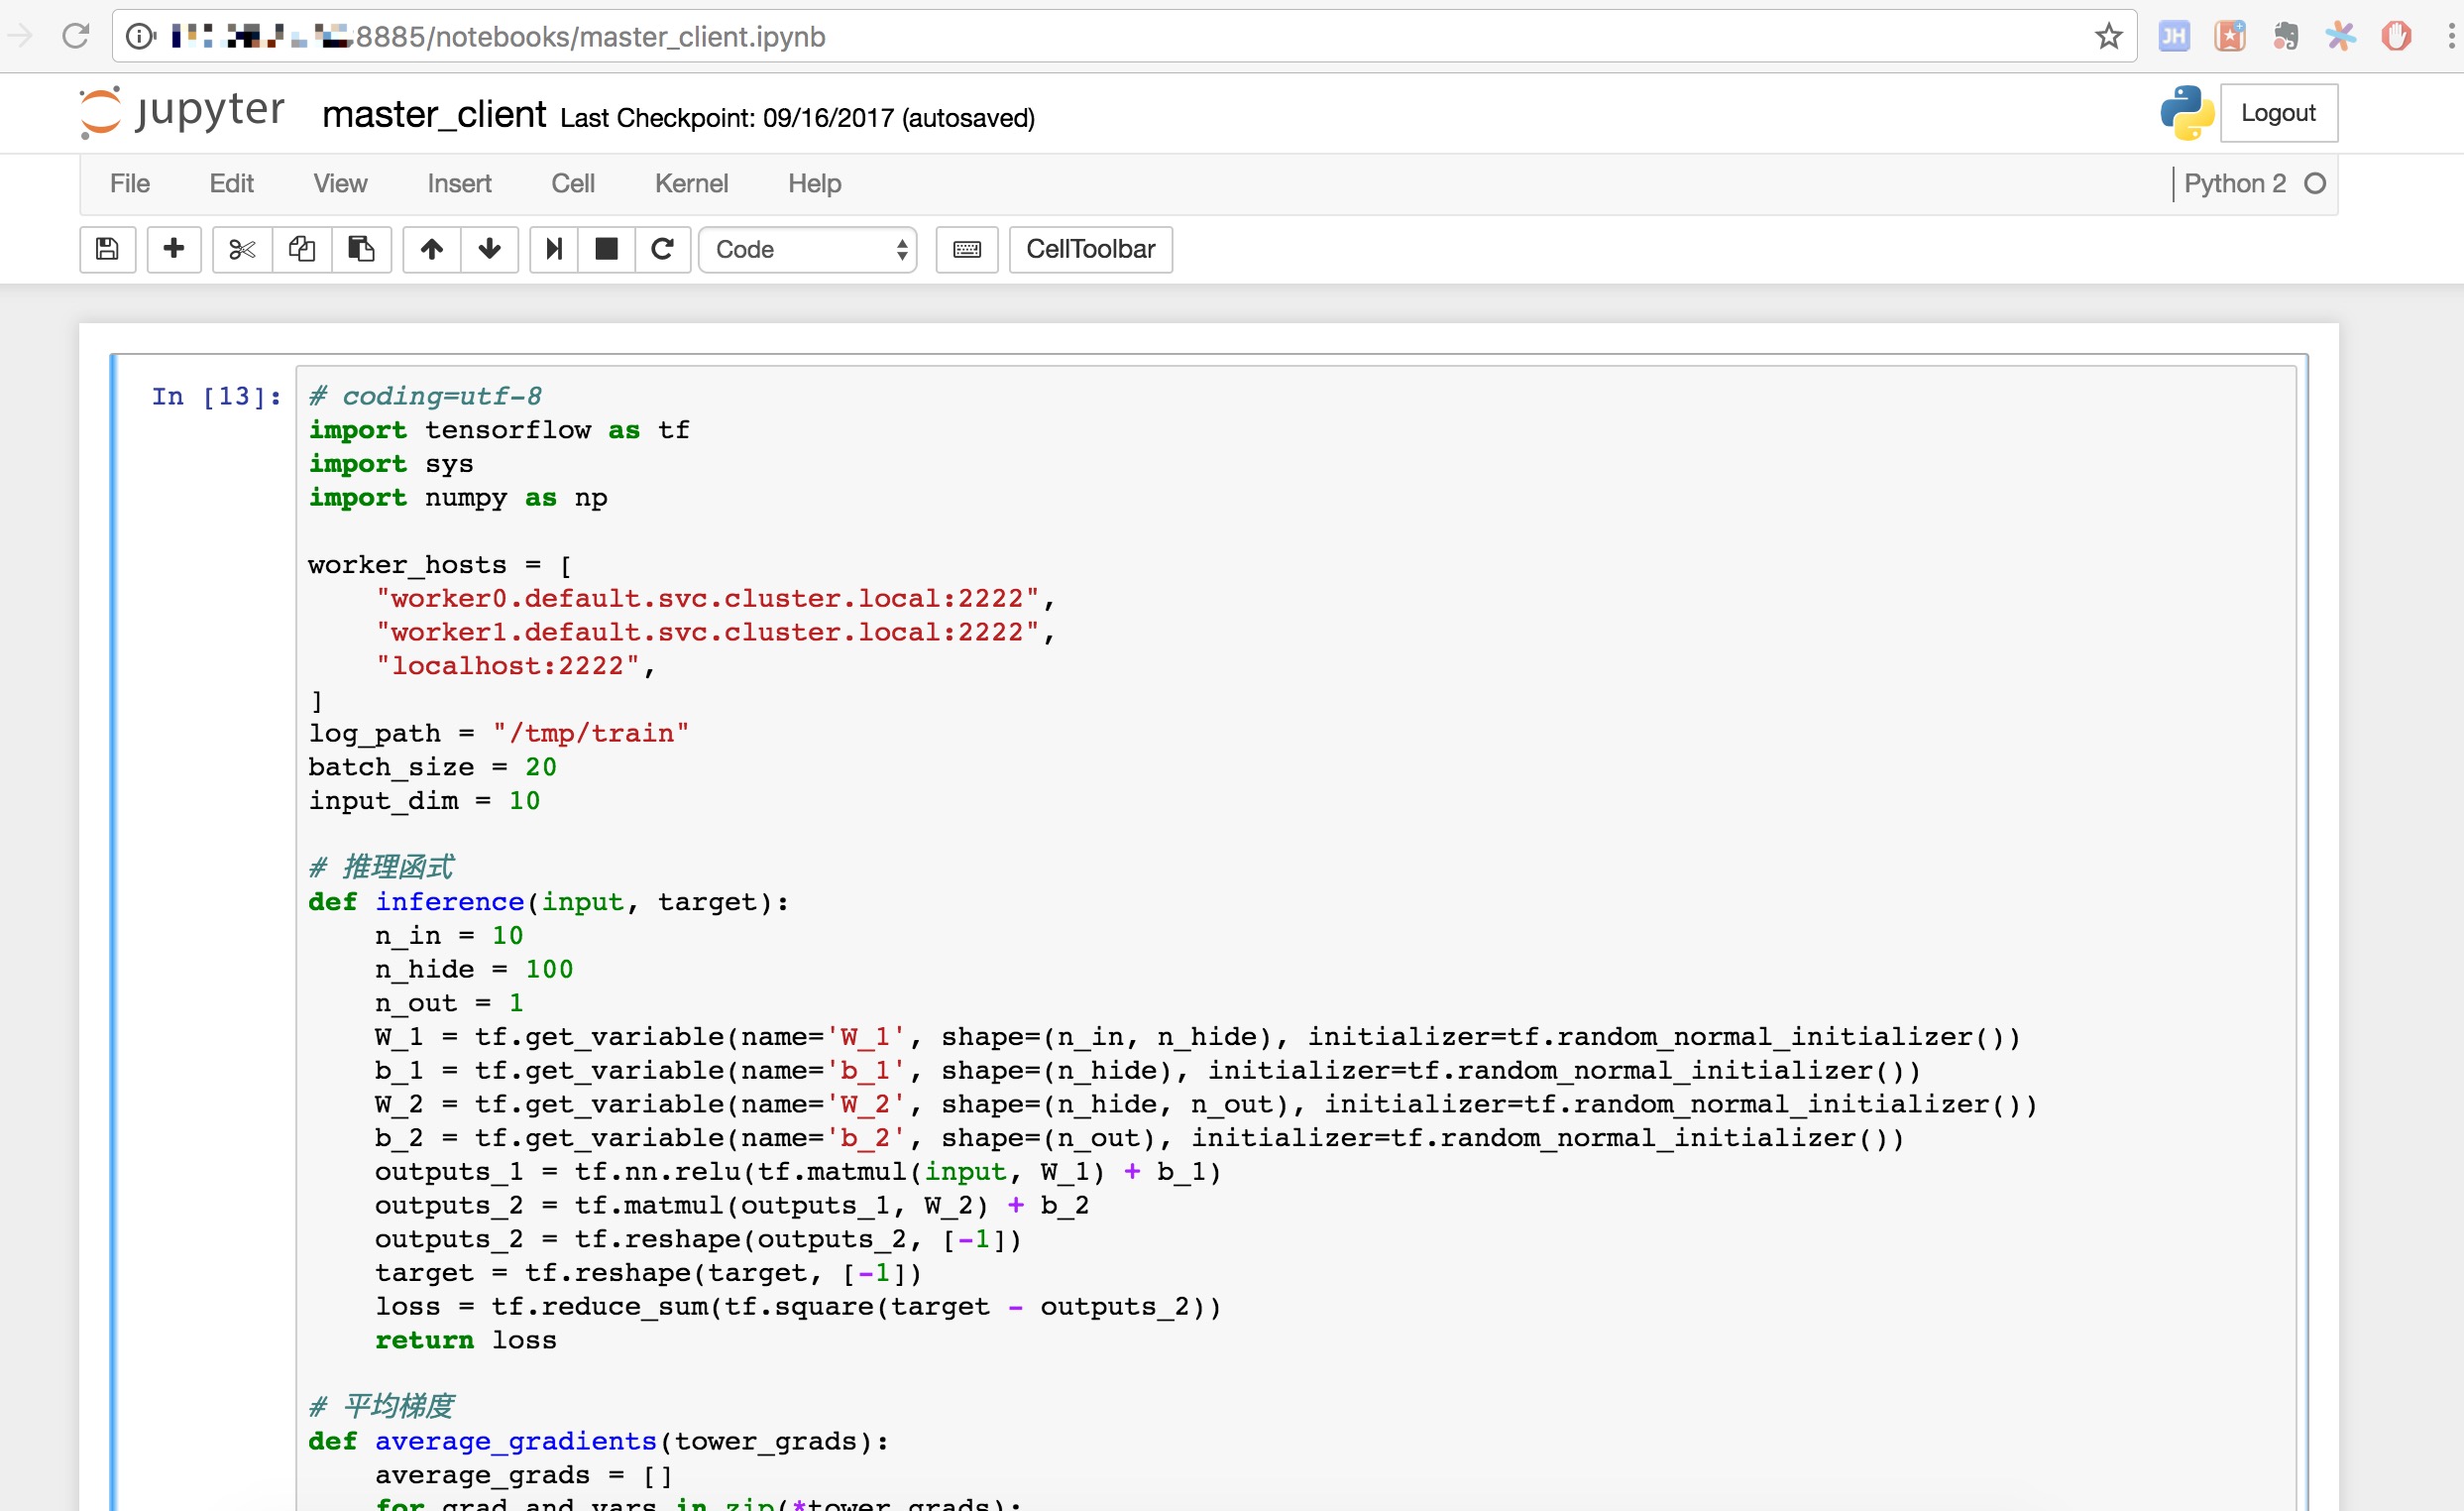Click the cut cell icon
Screen dimensions: 2464x1511
[245, 248]
